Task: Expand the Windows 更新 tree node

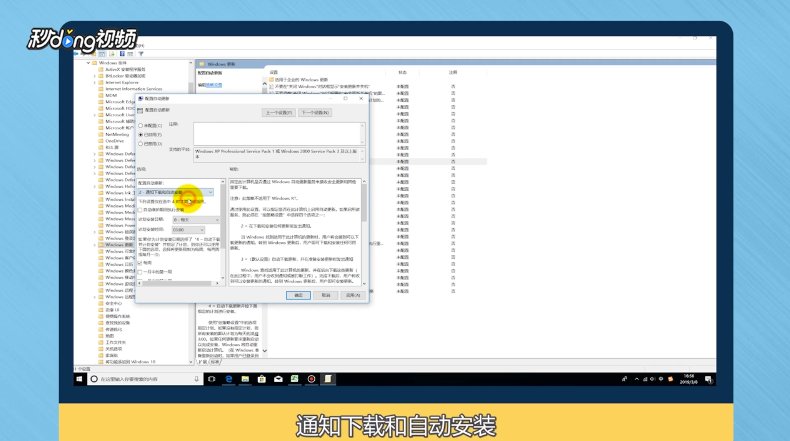Action: [x=94, y=245]
